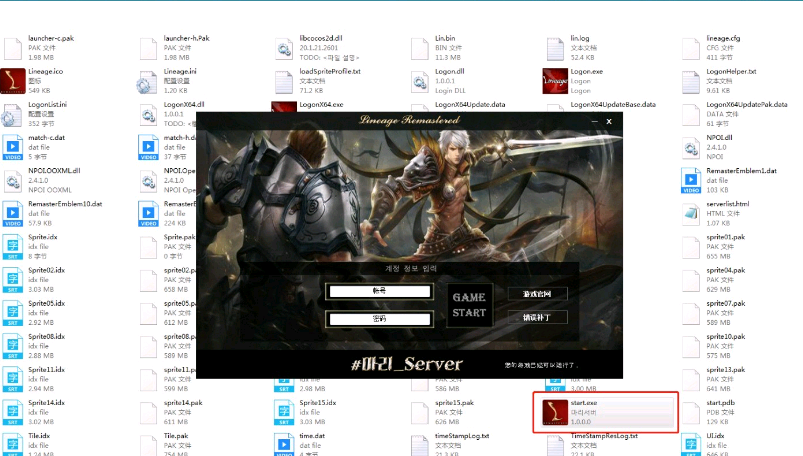The image size is (803, 456).
Task: Click the 错误补丁 patch button
Action: 537,318
